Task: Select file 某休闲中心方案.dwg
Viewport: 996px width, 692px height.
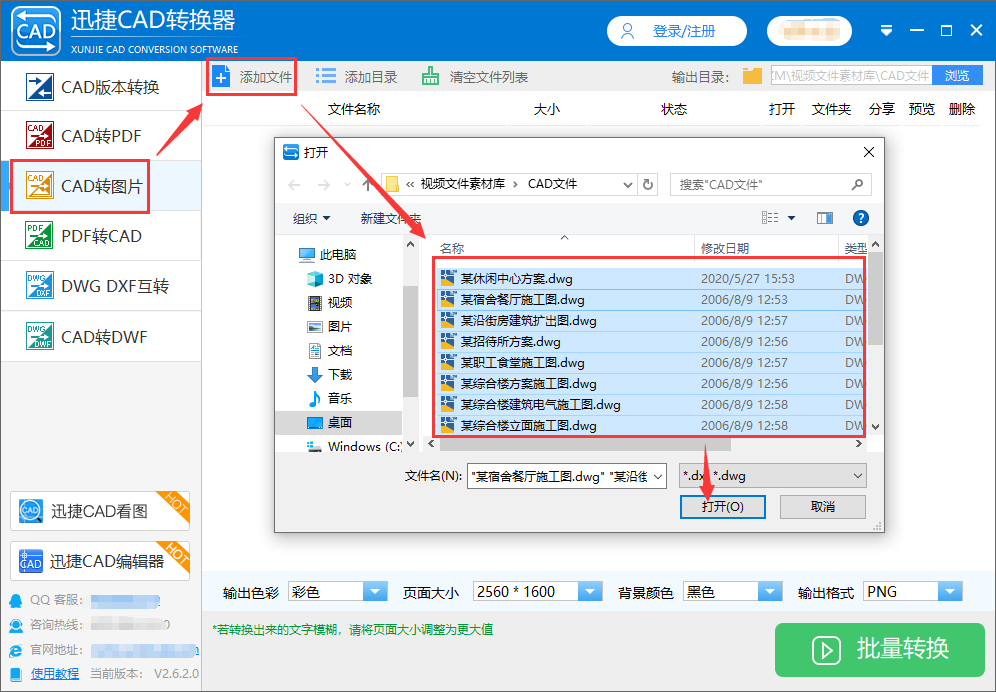Action: click(650, 278)
